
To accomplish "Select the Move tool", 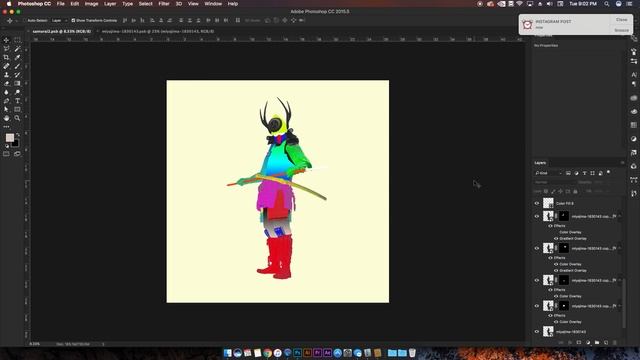I will [x=6, y=40].
